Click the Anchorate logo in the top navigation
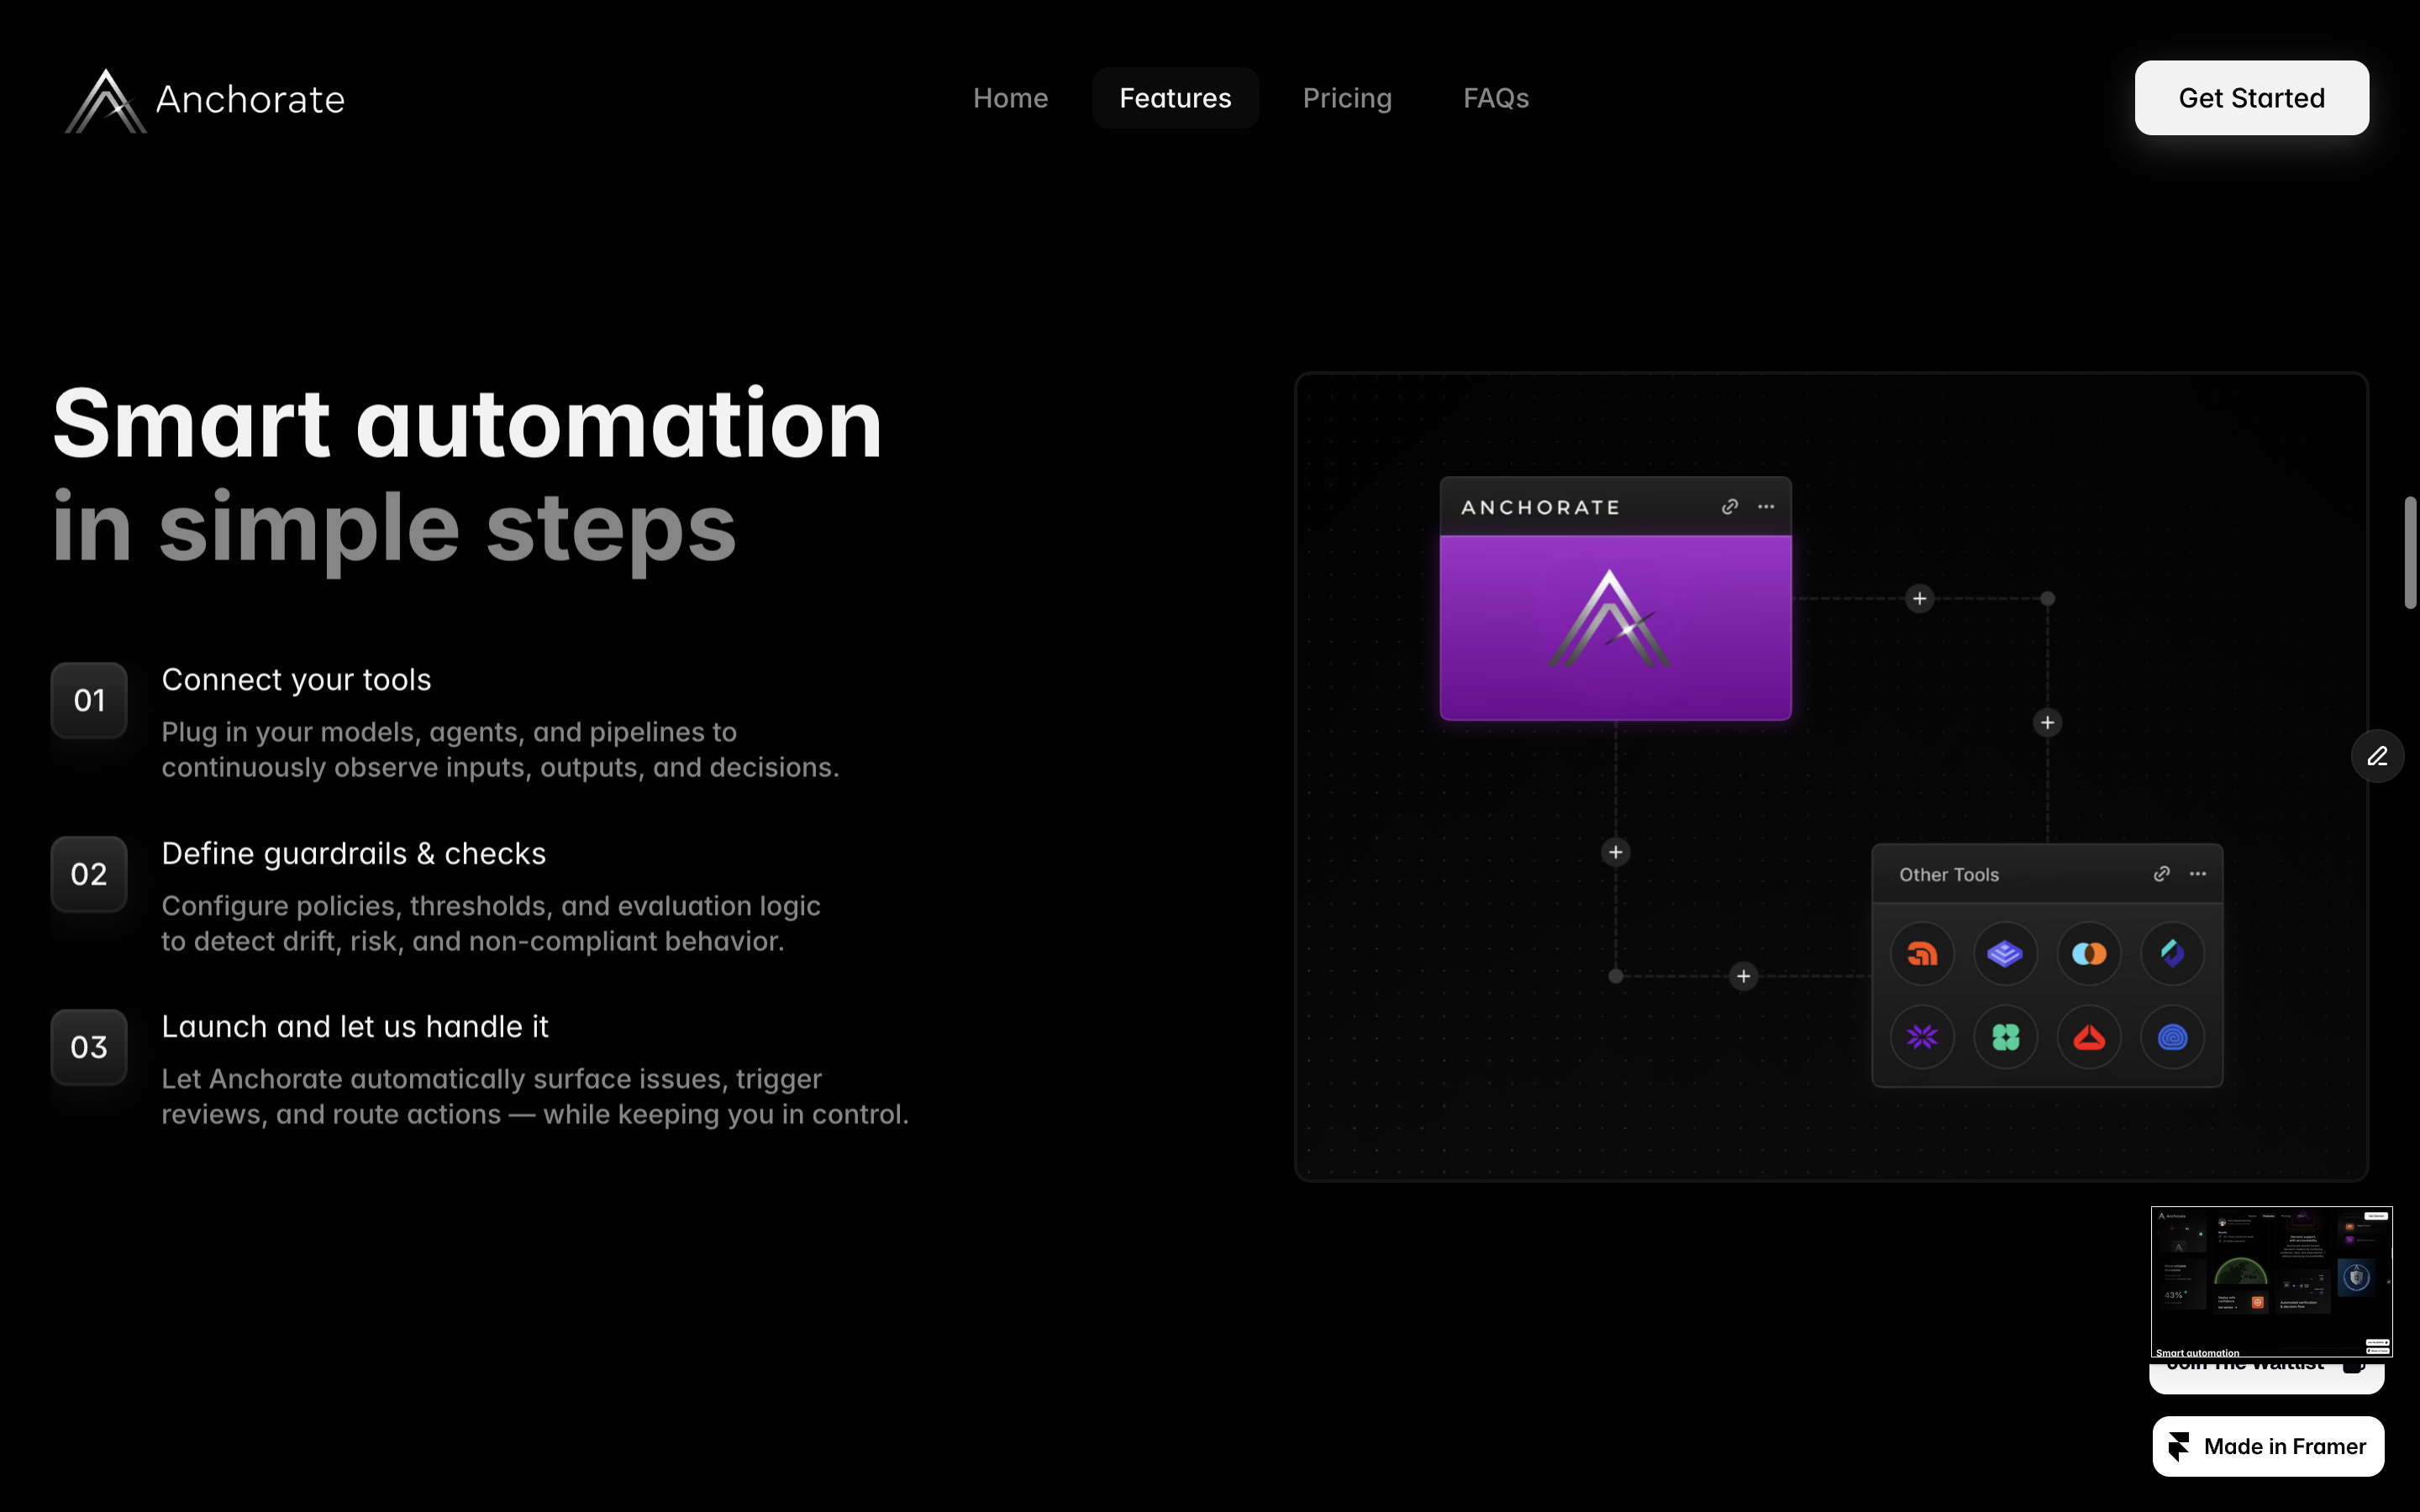The height and width of the screenshot is (1512, 2420). [204, 99]
